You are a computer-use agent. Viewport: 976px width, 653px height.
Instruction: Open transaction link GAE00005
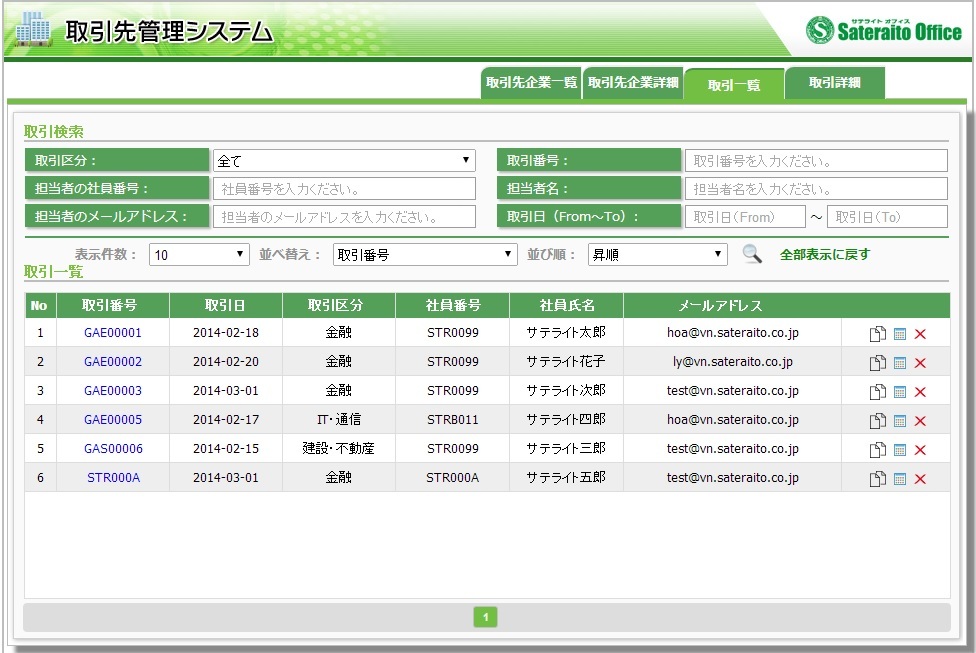click(113, 420)
